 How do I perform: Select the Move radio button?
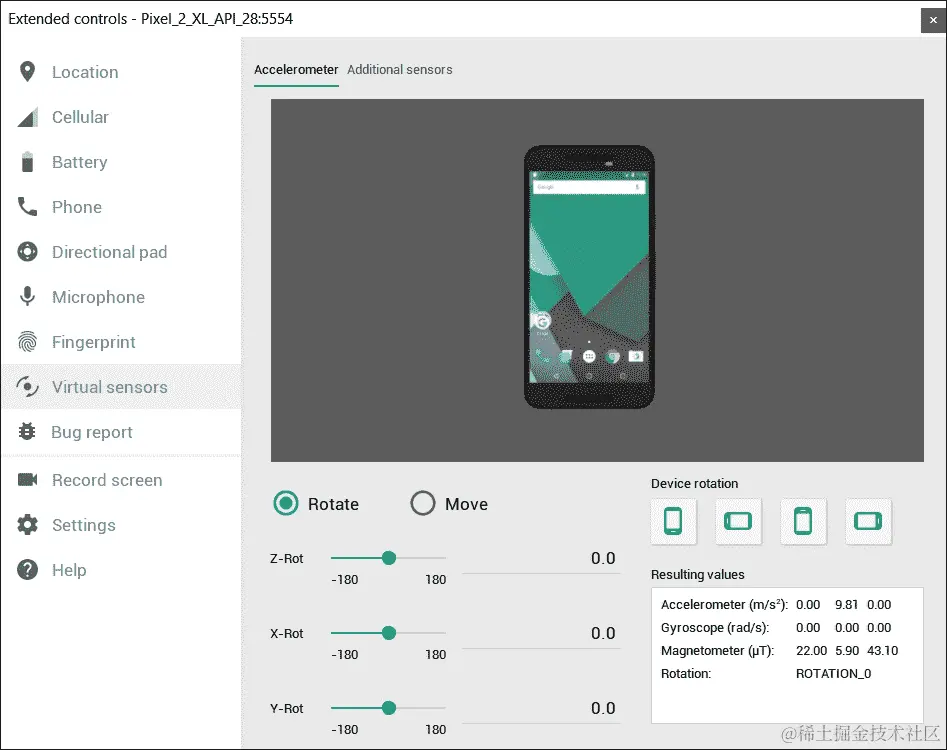point(423,503)
